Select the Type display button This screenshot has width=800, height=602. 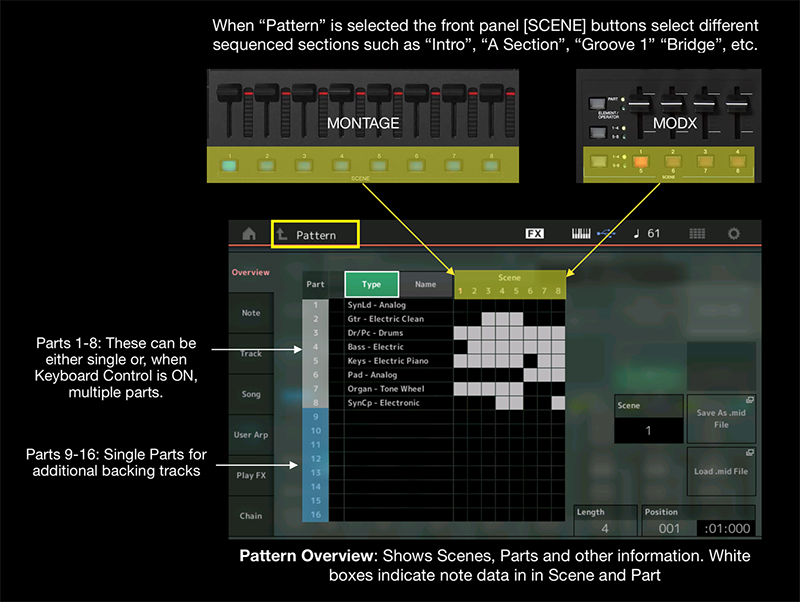point(371,284)
